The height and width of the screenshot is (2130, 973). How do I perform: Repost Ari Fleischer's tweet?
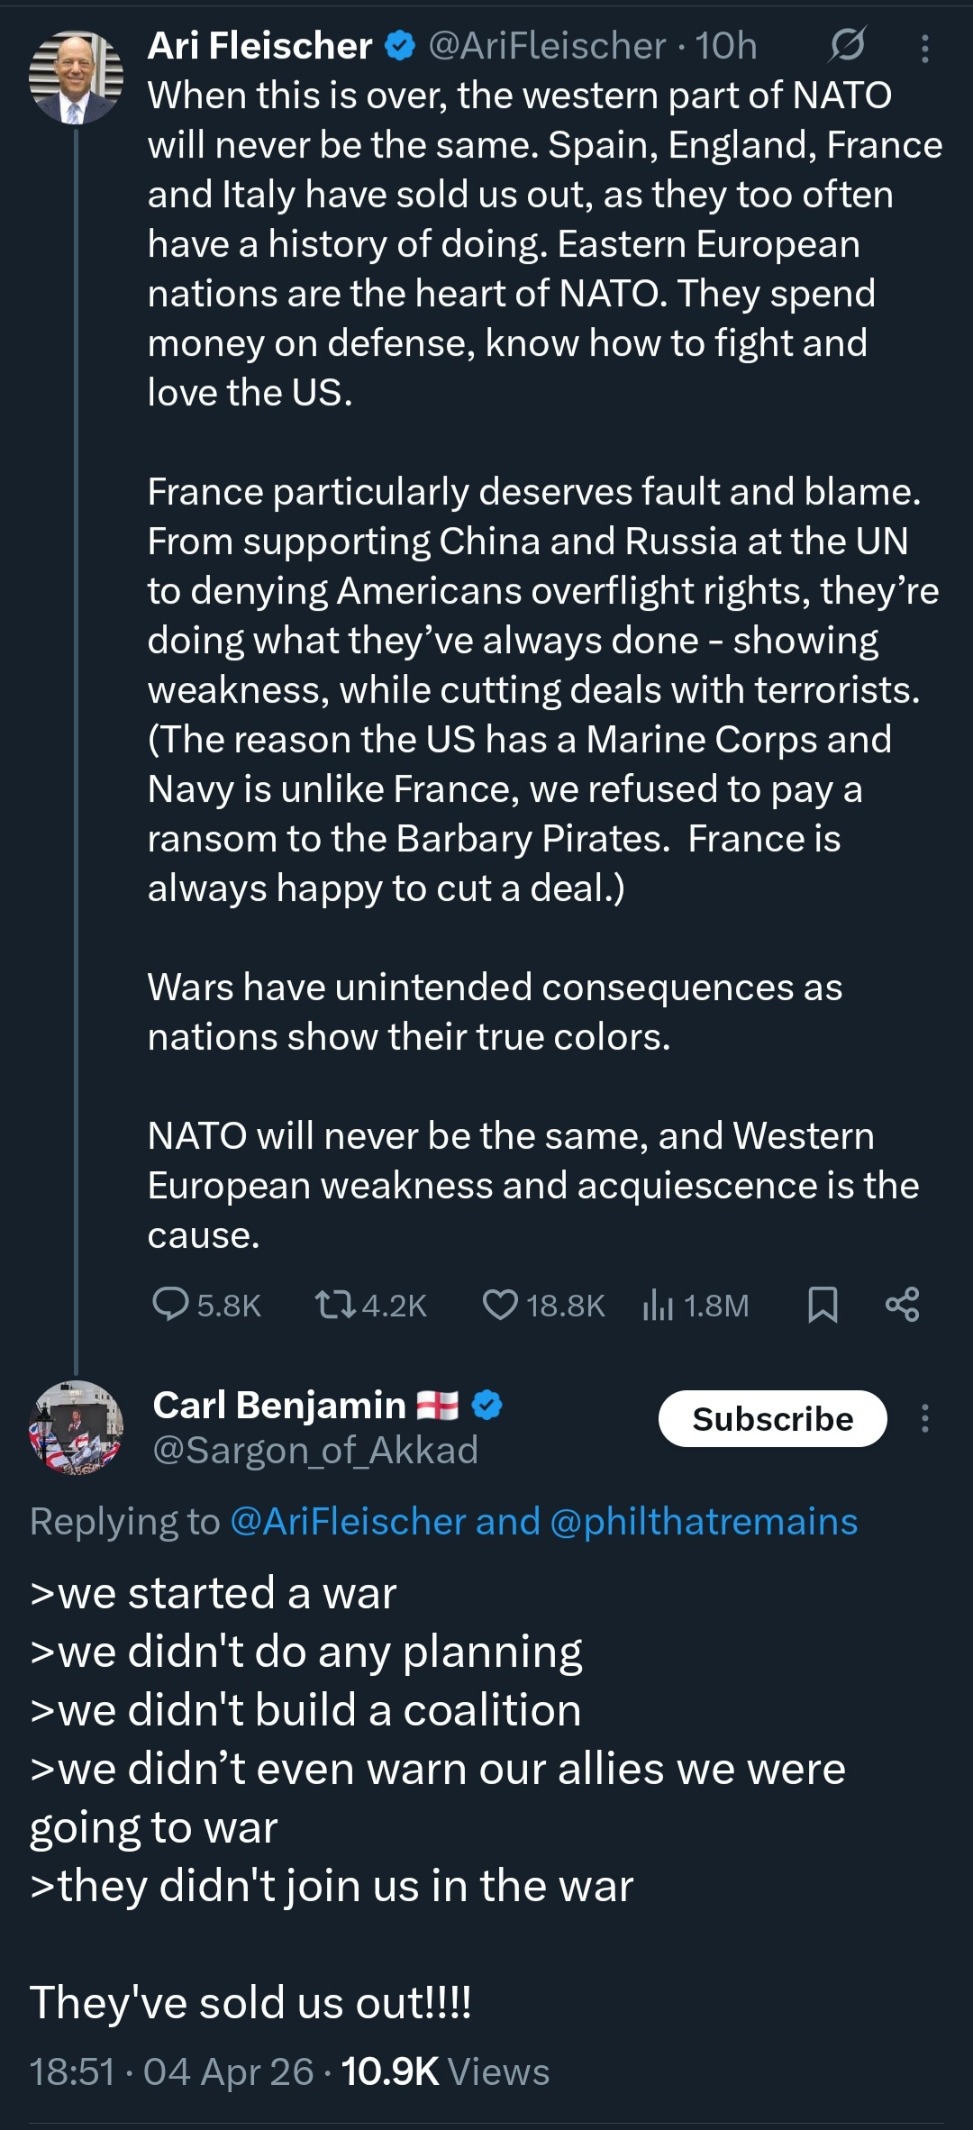pos(335,1304)
